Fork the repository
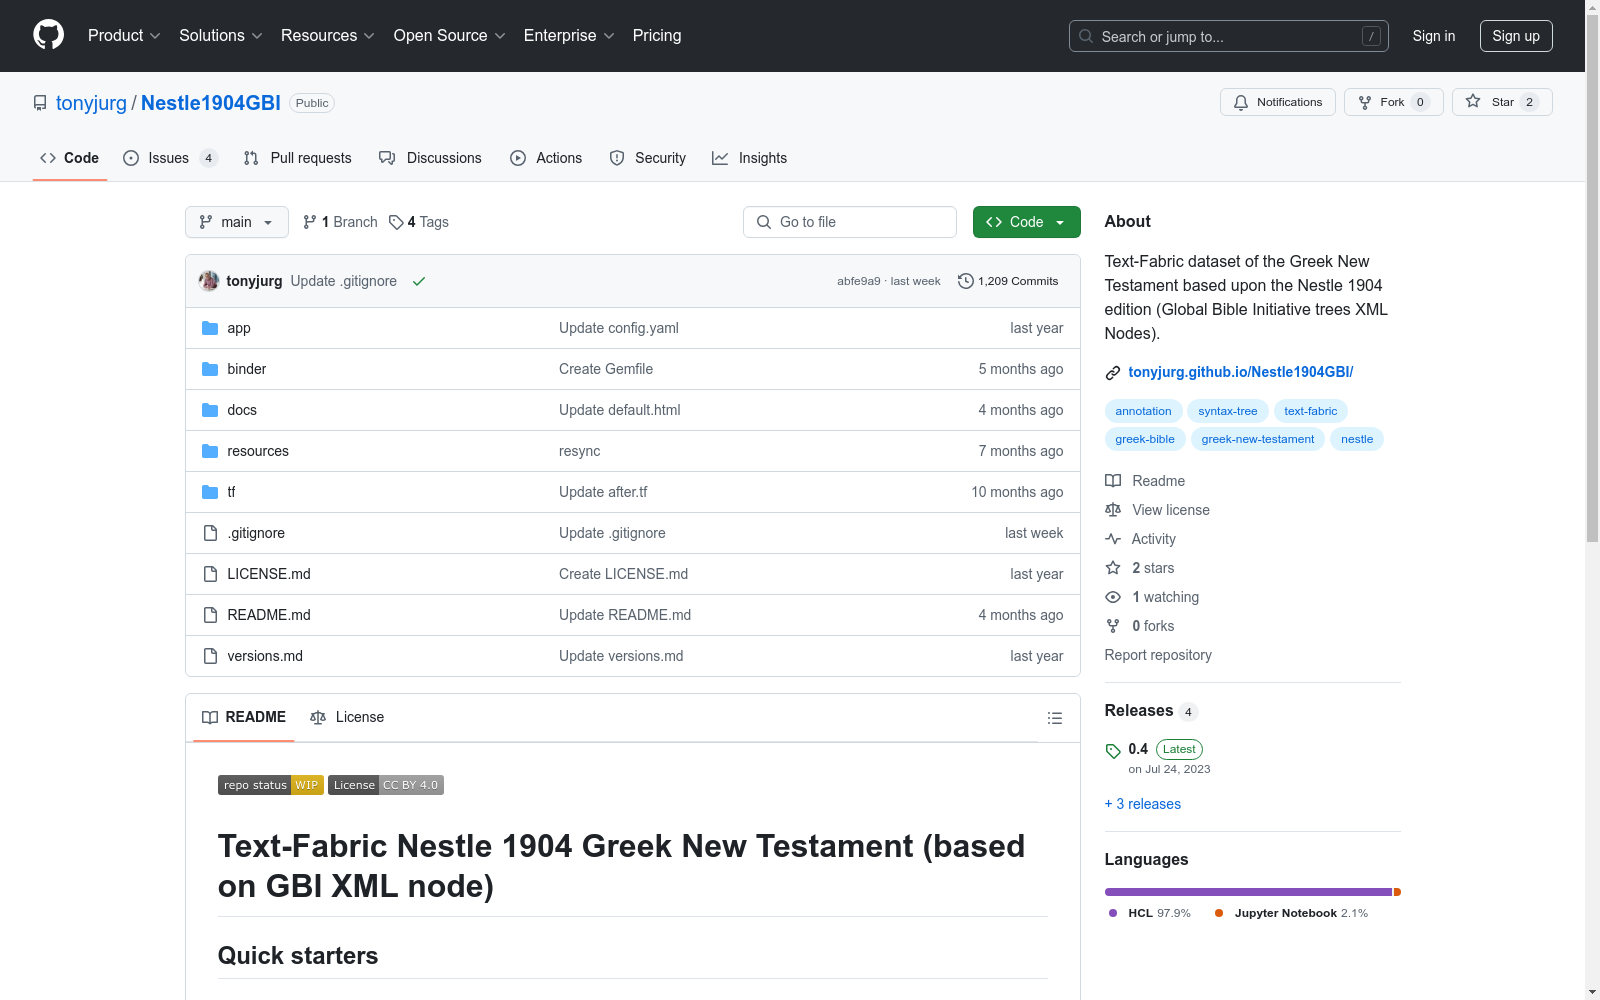Screen dimensions: 1600x1000 click(x=1394, y=102)
